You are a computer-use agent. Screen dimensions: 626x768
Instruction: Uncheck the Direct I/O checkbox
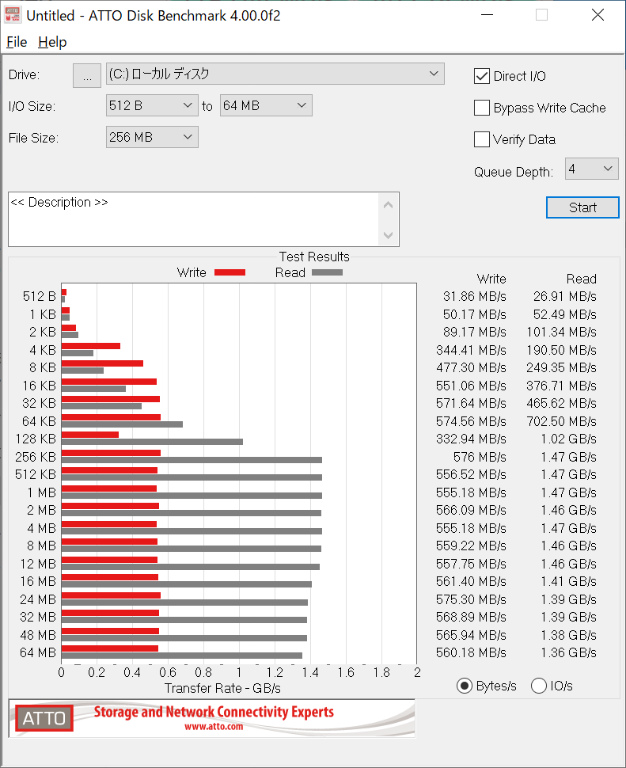(x=482, y=76)
